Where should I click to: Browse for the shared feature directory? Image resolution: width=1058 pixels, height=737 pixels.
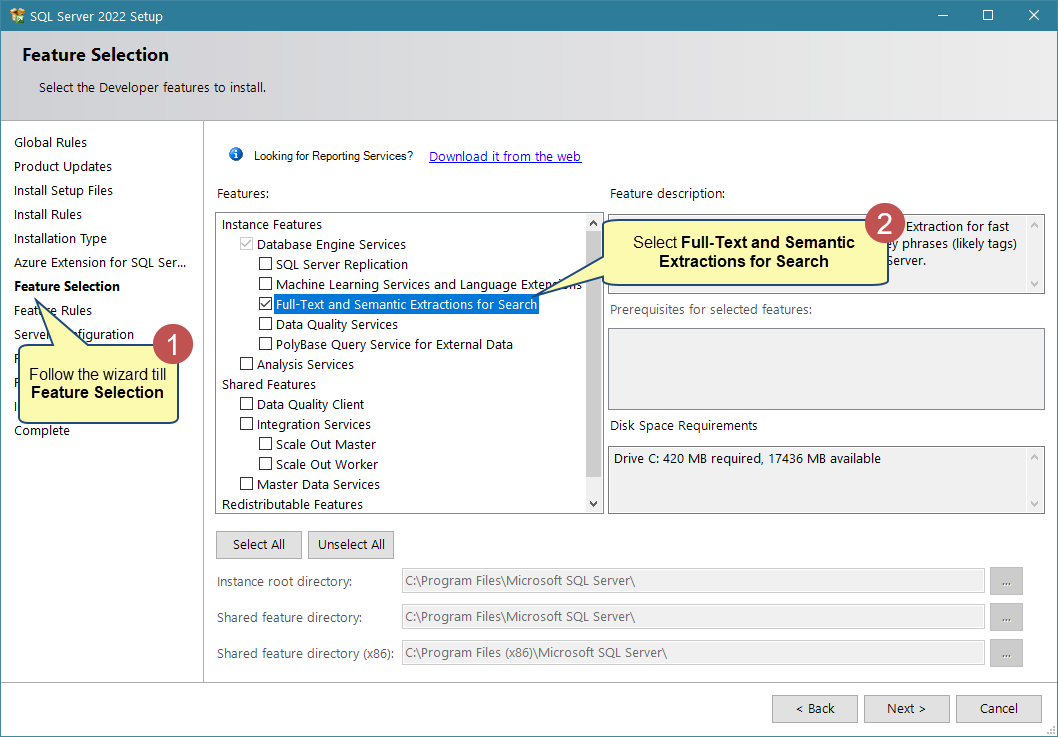tap(1006, 617)
